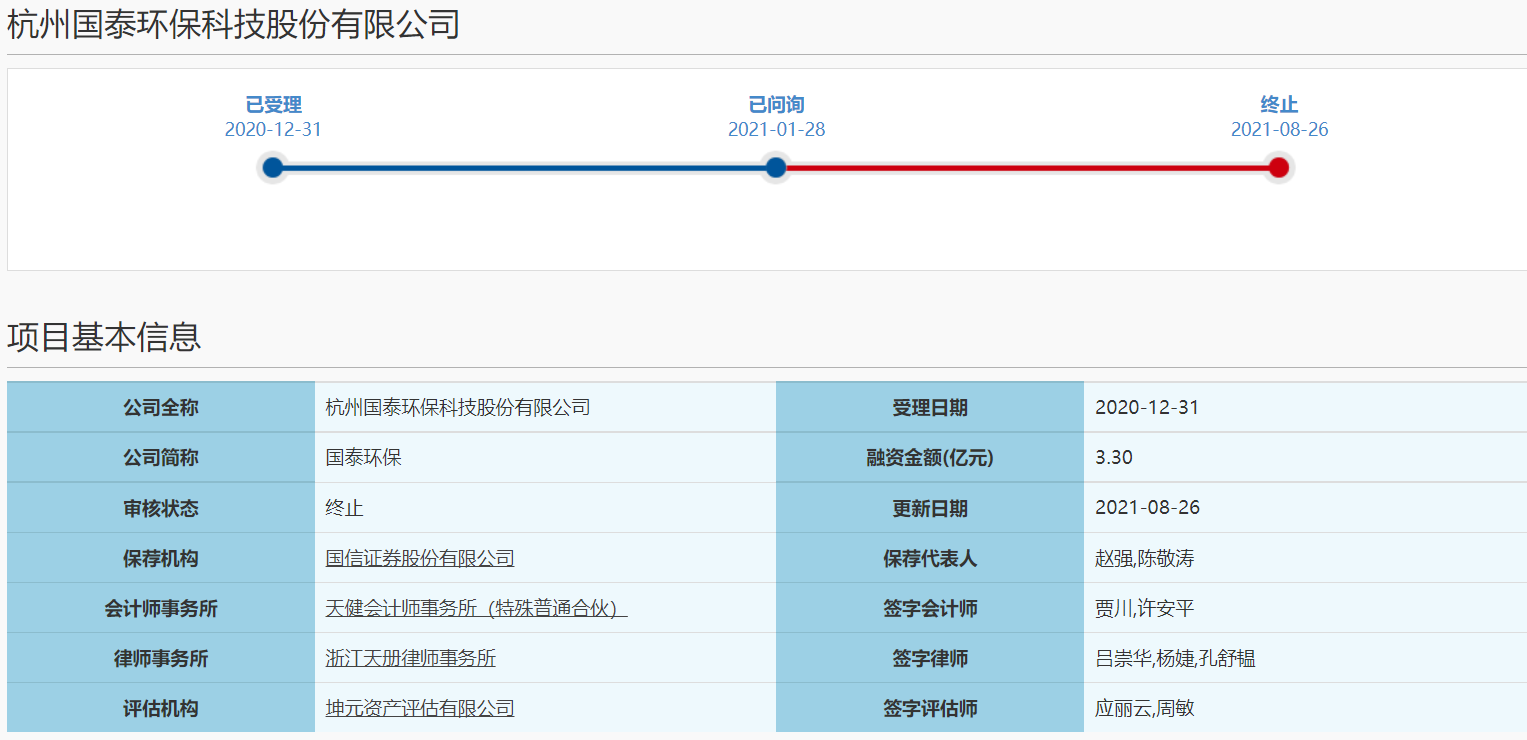Click the 评估机构 header cell
Viewport: 1527px width, 740px height.
pos(161,708)
